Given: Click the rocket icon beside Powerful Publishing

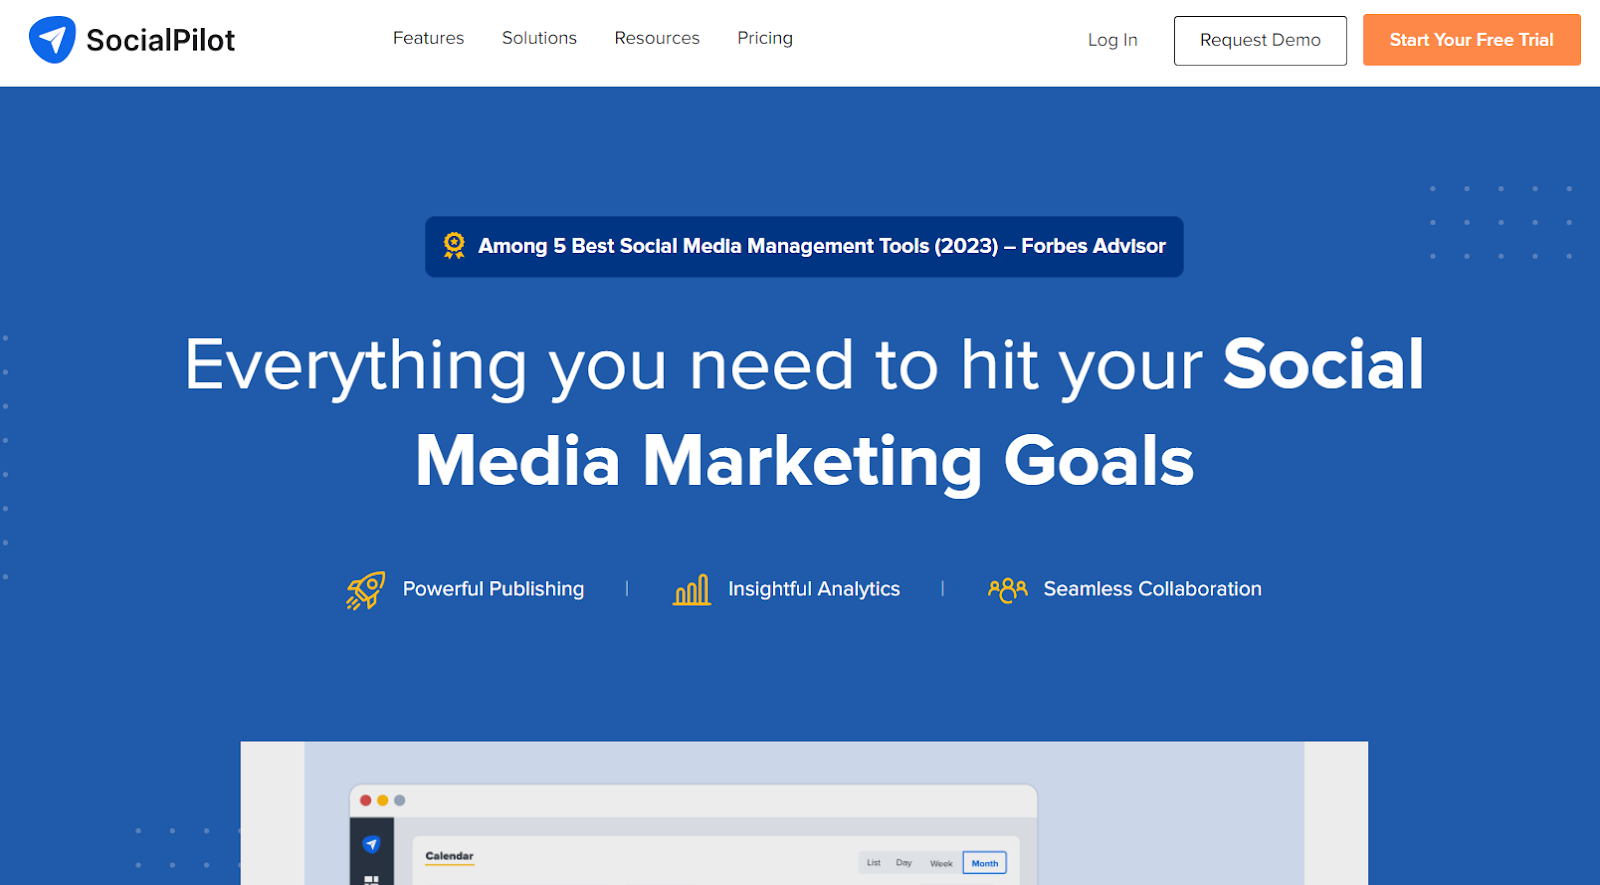Looking at the screenshot, I should click(366, 590).
